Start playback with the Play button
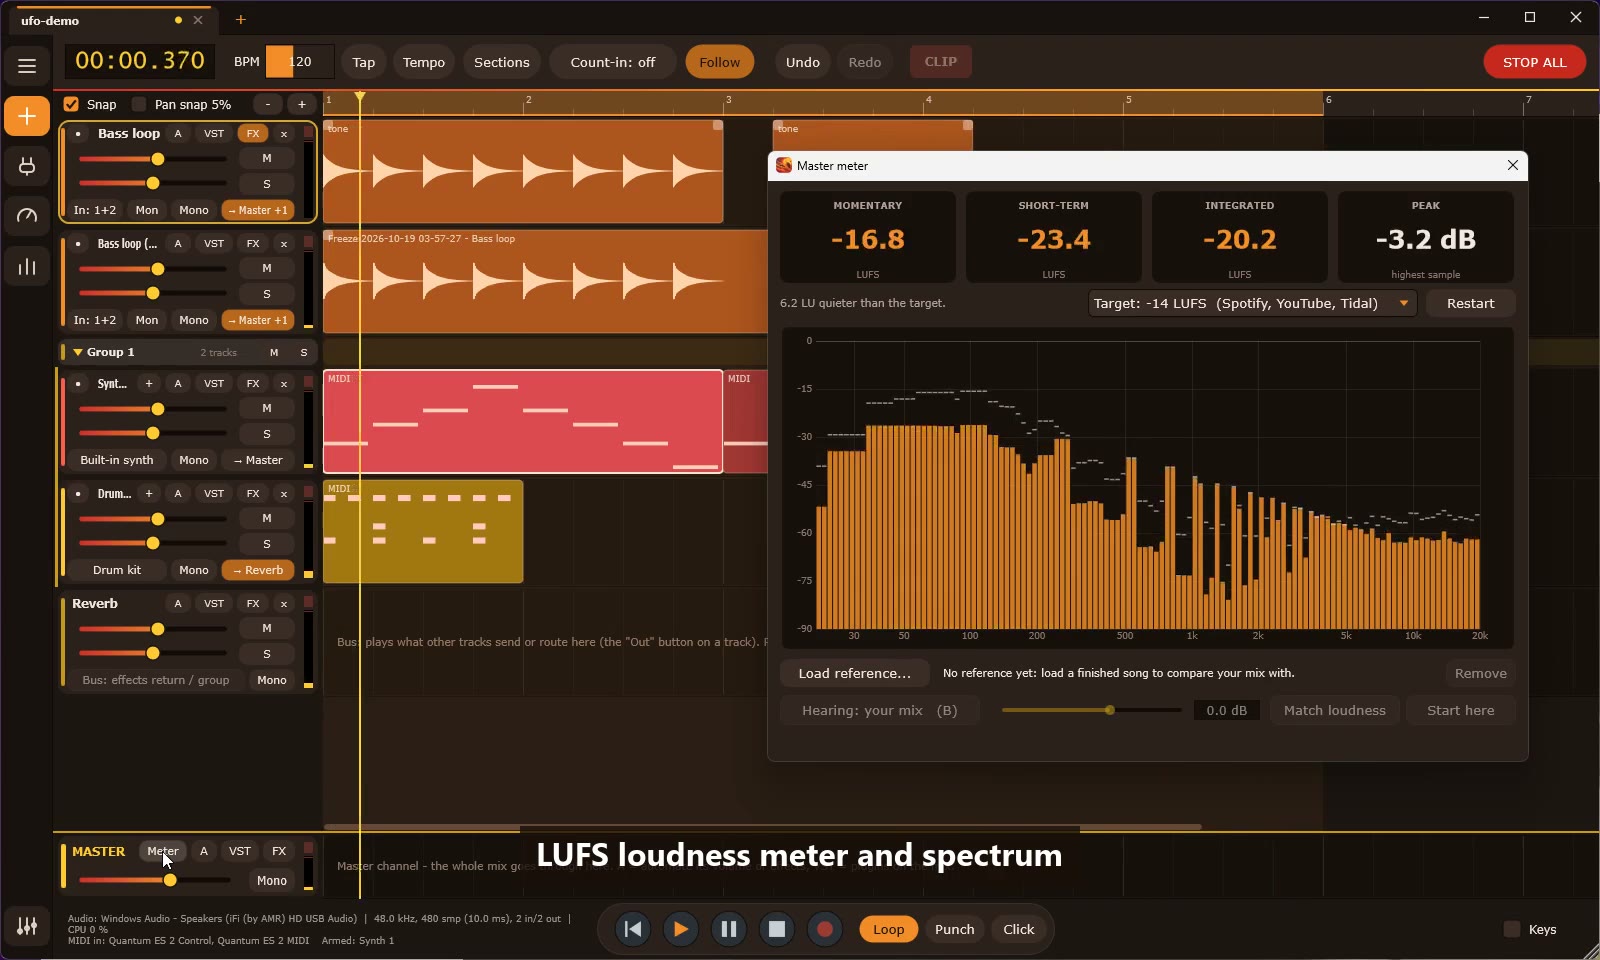 [x=681, y=929]
